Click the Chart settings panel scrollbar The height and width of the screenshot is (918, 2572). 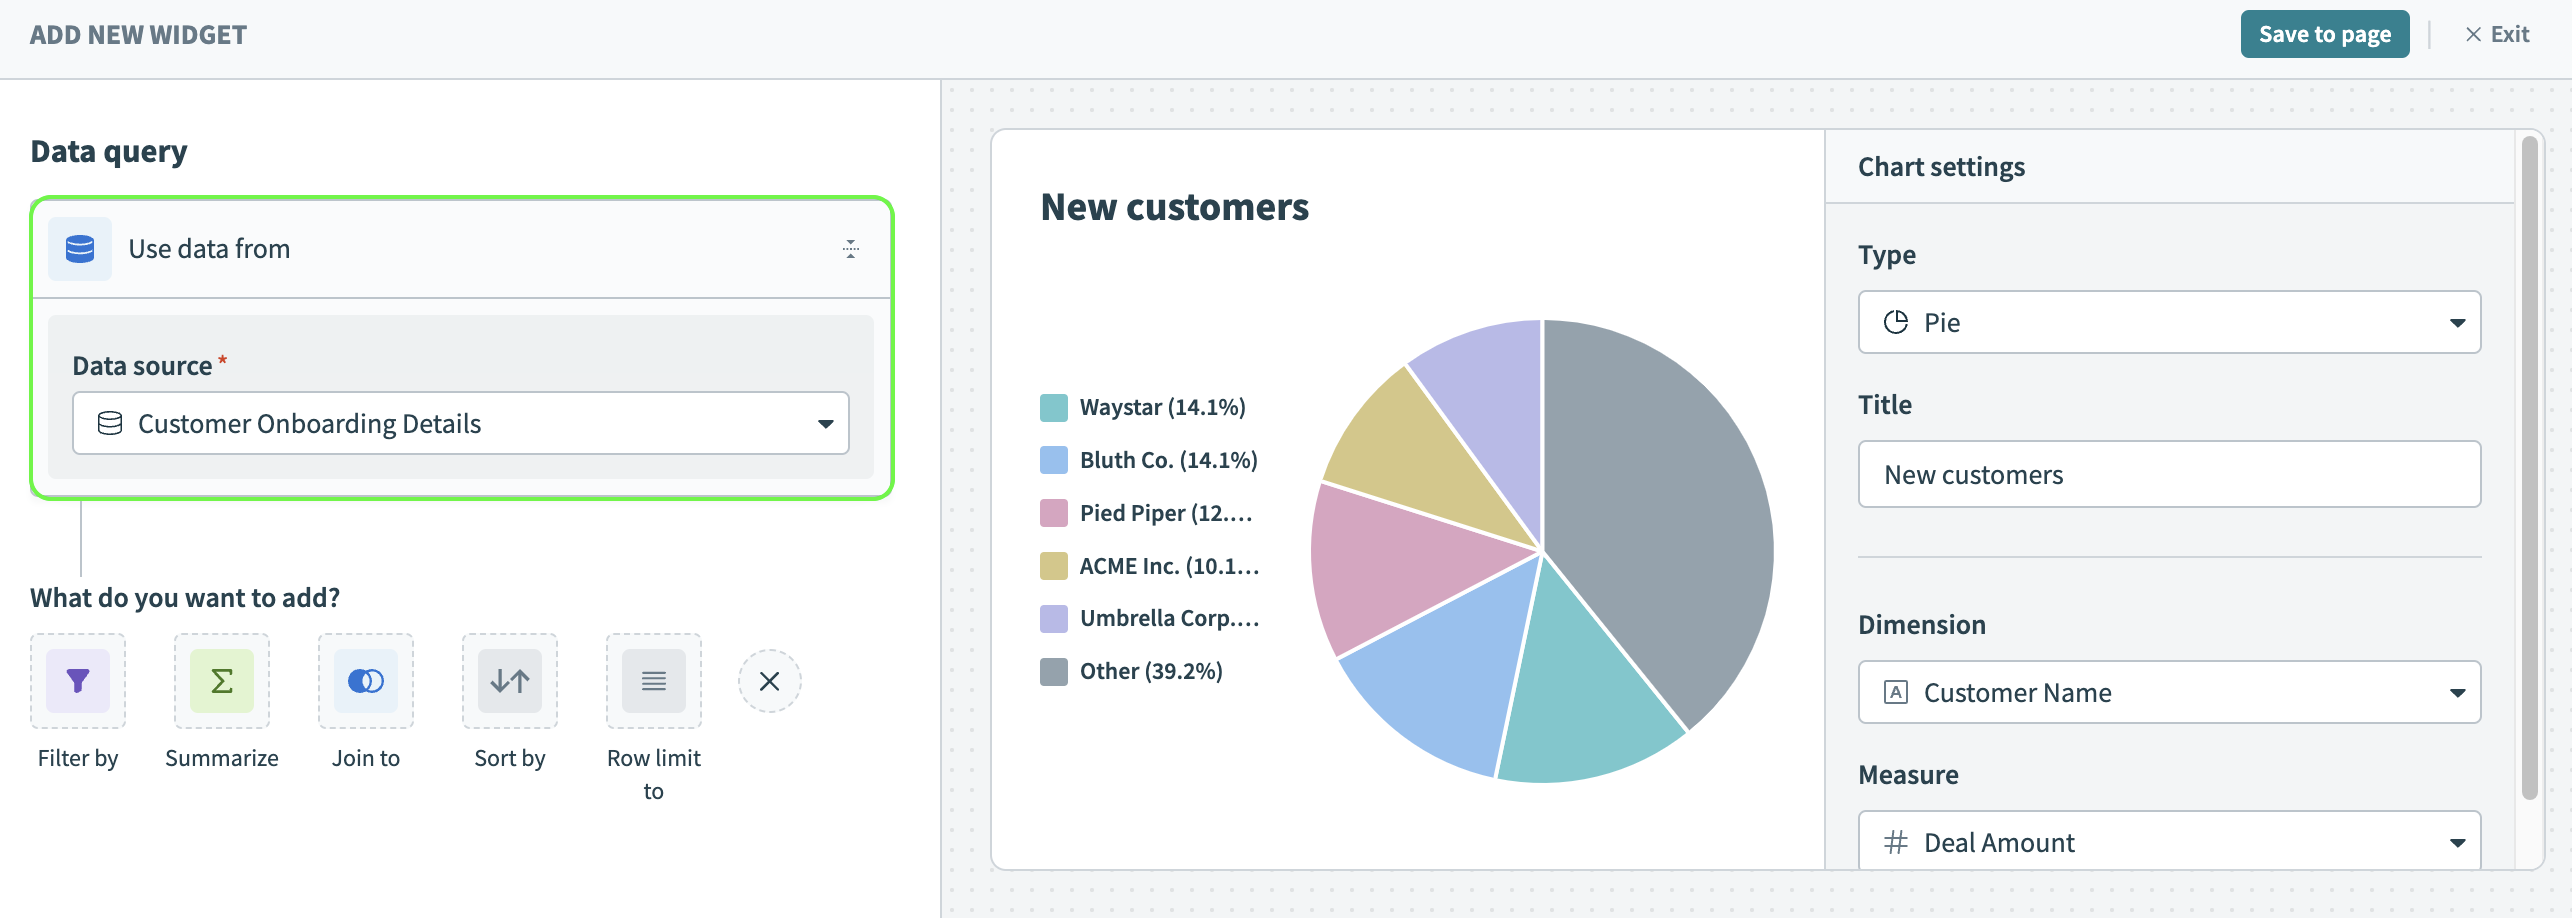click(2529, 470)
